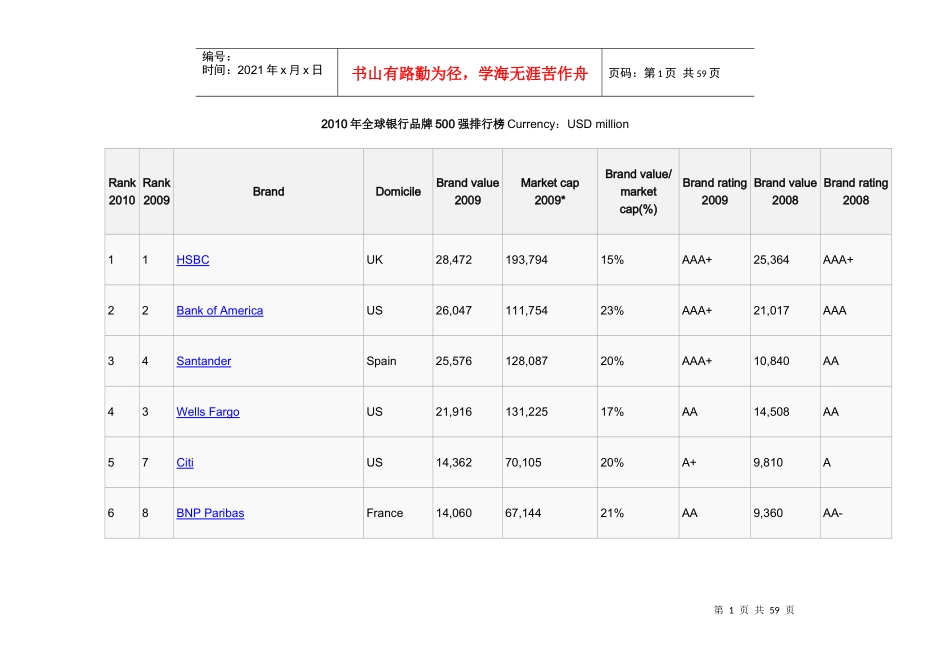Select the Rank 2009 column header
This screenshot has height=672, width=950.
[156, 191]
